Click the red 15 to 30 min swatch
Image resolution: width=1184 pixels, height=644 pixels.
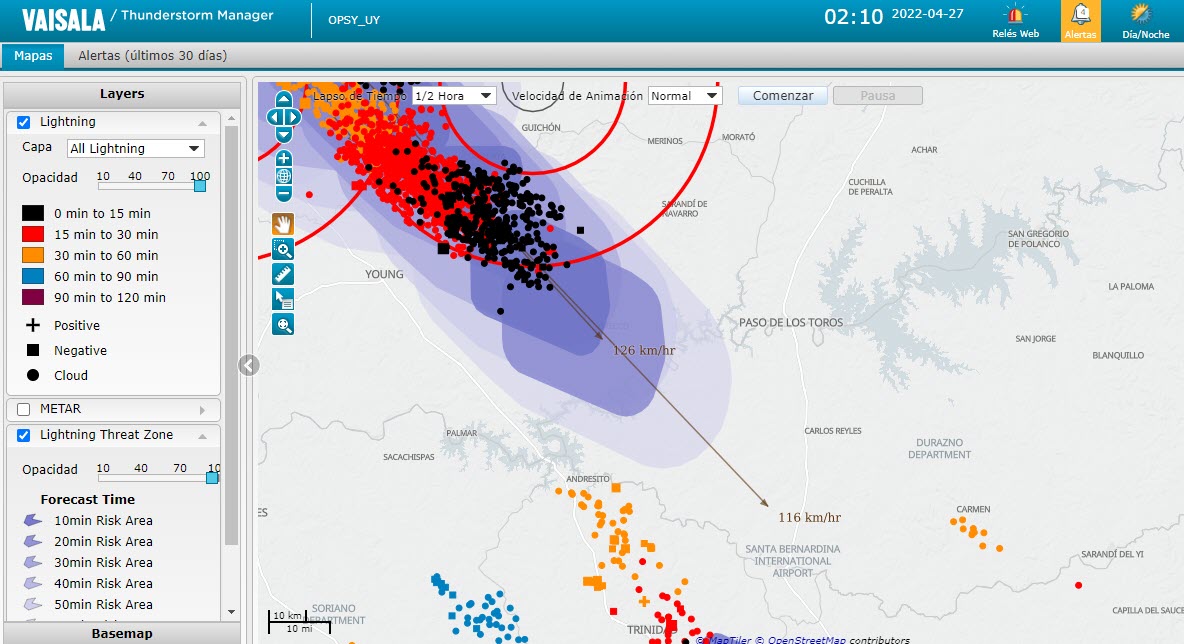32,234
